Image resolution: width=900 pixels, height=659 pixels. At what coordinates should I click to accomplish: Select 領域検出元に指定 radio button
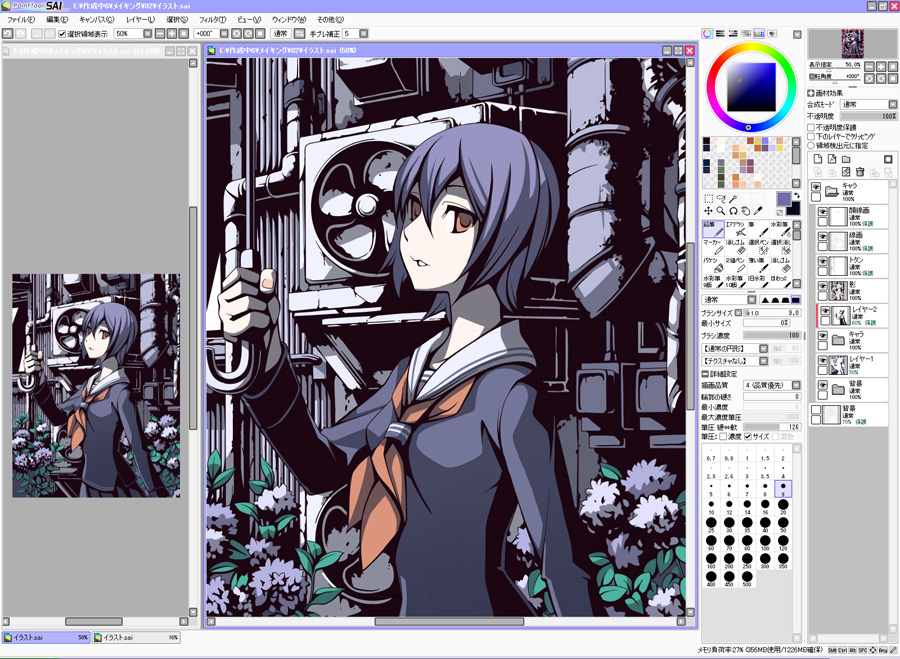(811, 146)
